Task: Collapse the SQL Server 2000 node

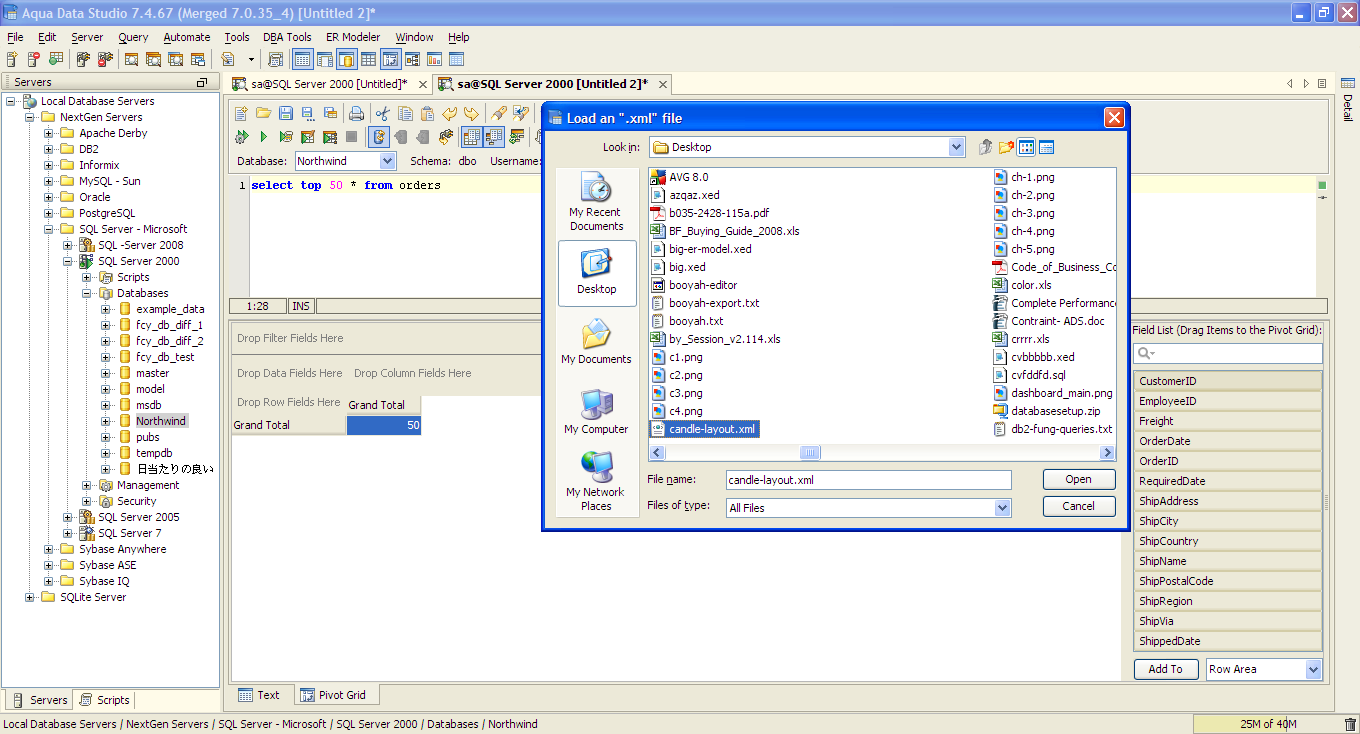Action: 68,261
